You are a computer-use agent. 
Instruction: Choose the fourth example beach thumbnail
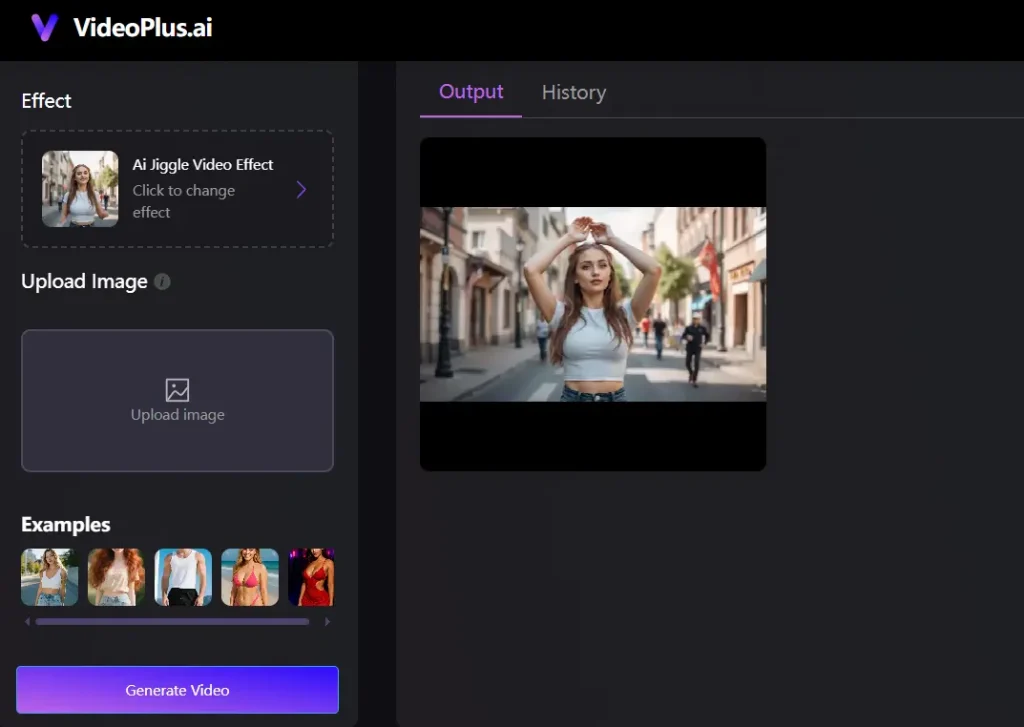coord(250,577)
